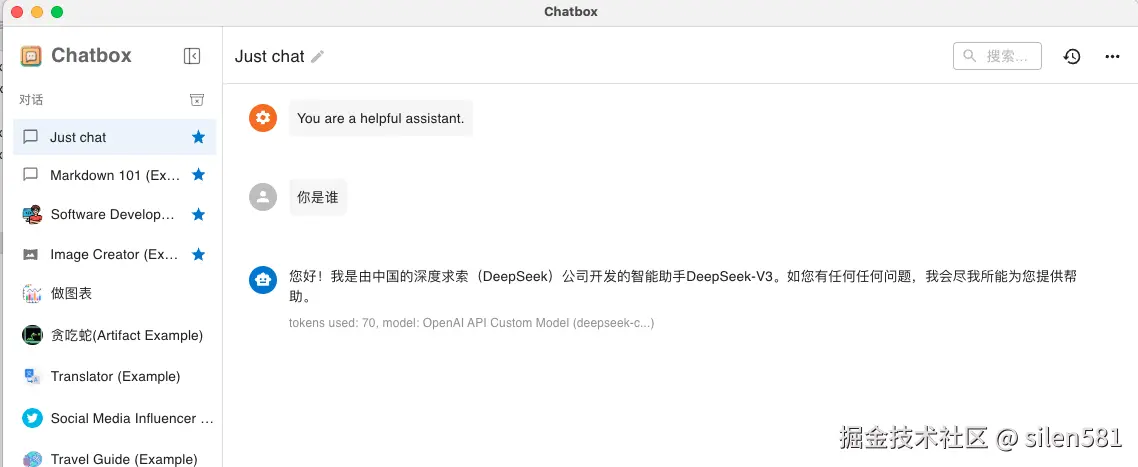
Task: Open the chat history clock icon
Action: click(x=1072, y=56)
